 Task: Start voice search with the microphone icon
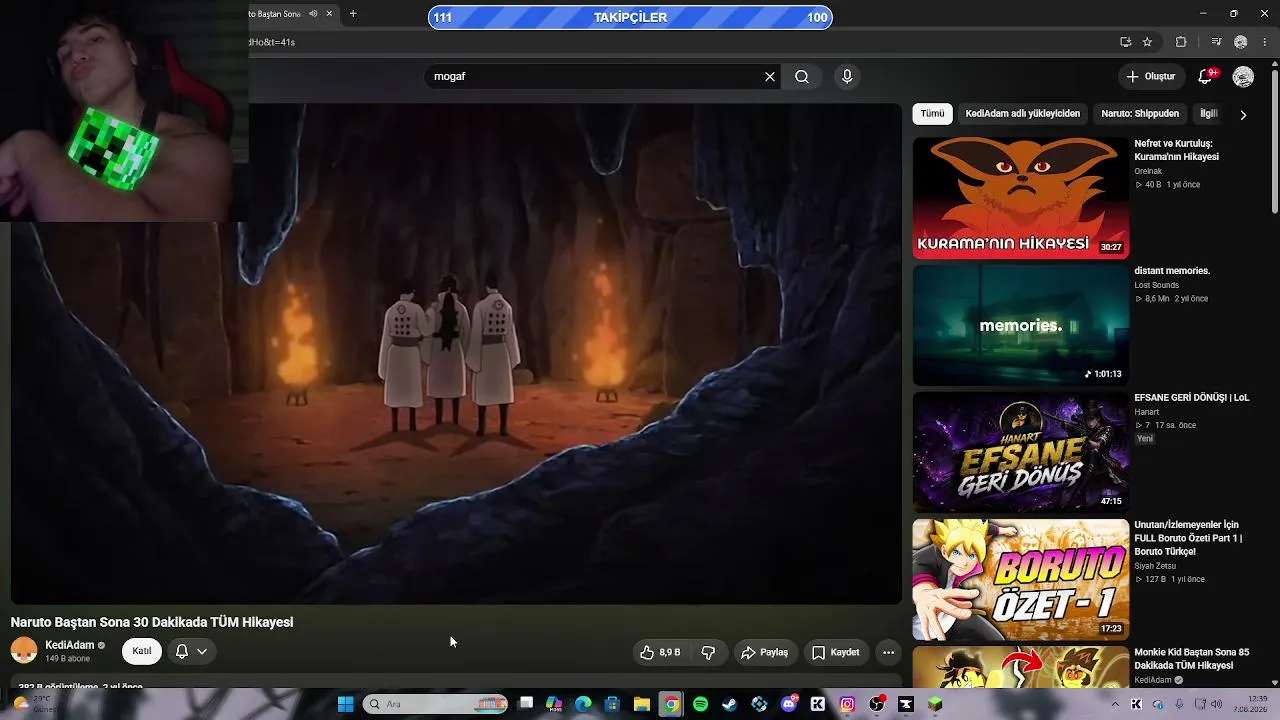pyautogui.click(x=847, y=77)
